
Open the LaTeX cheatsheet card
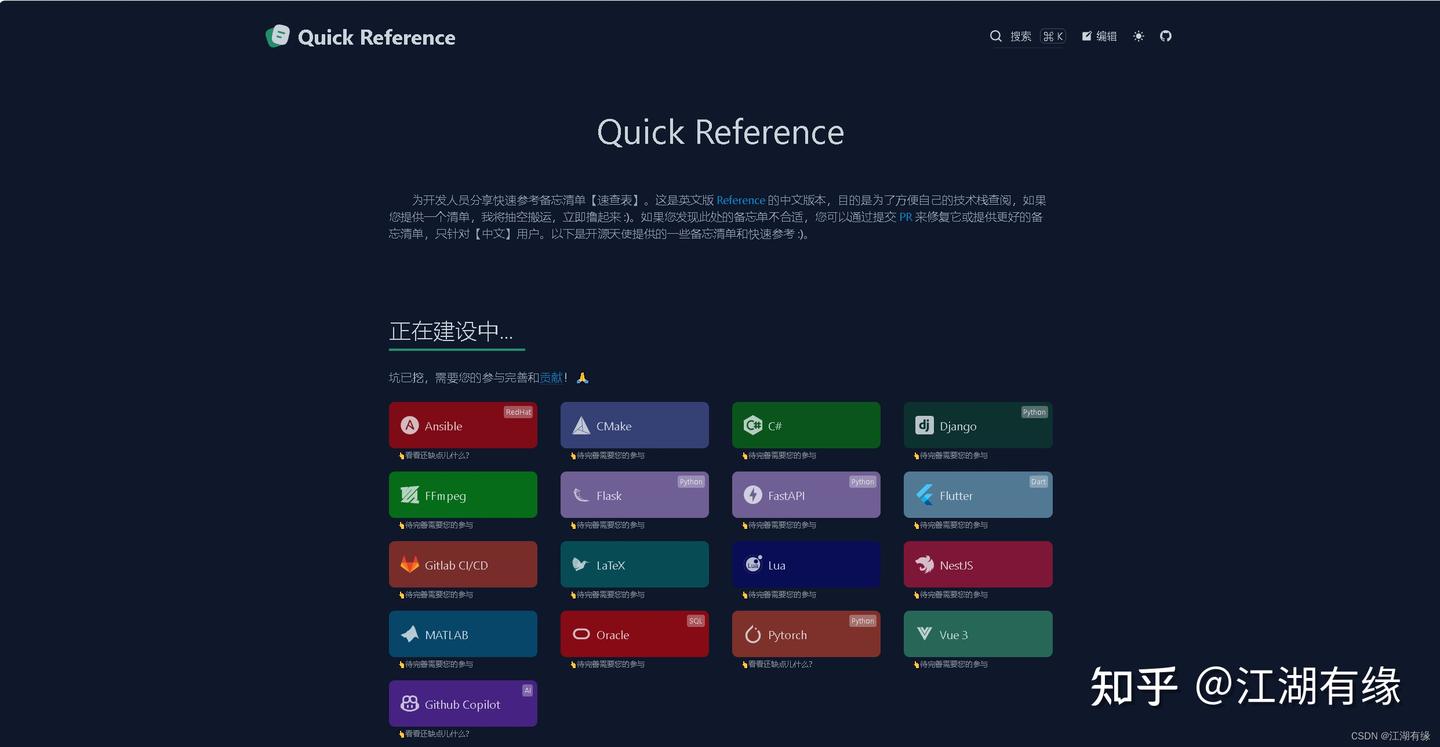click(634, 563)
